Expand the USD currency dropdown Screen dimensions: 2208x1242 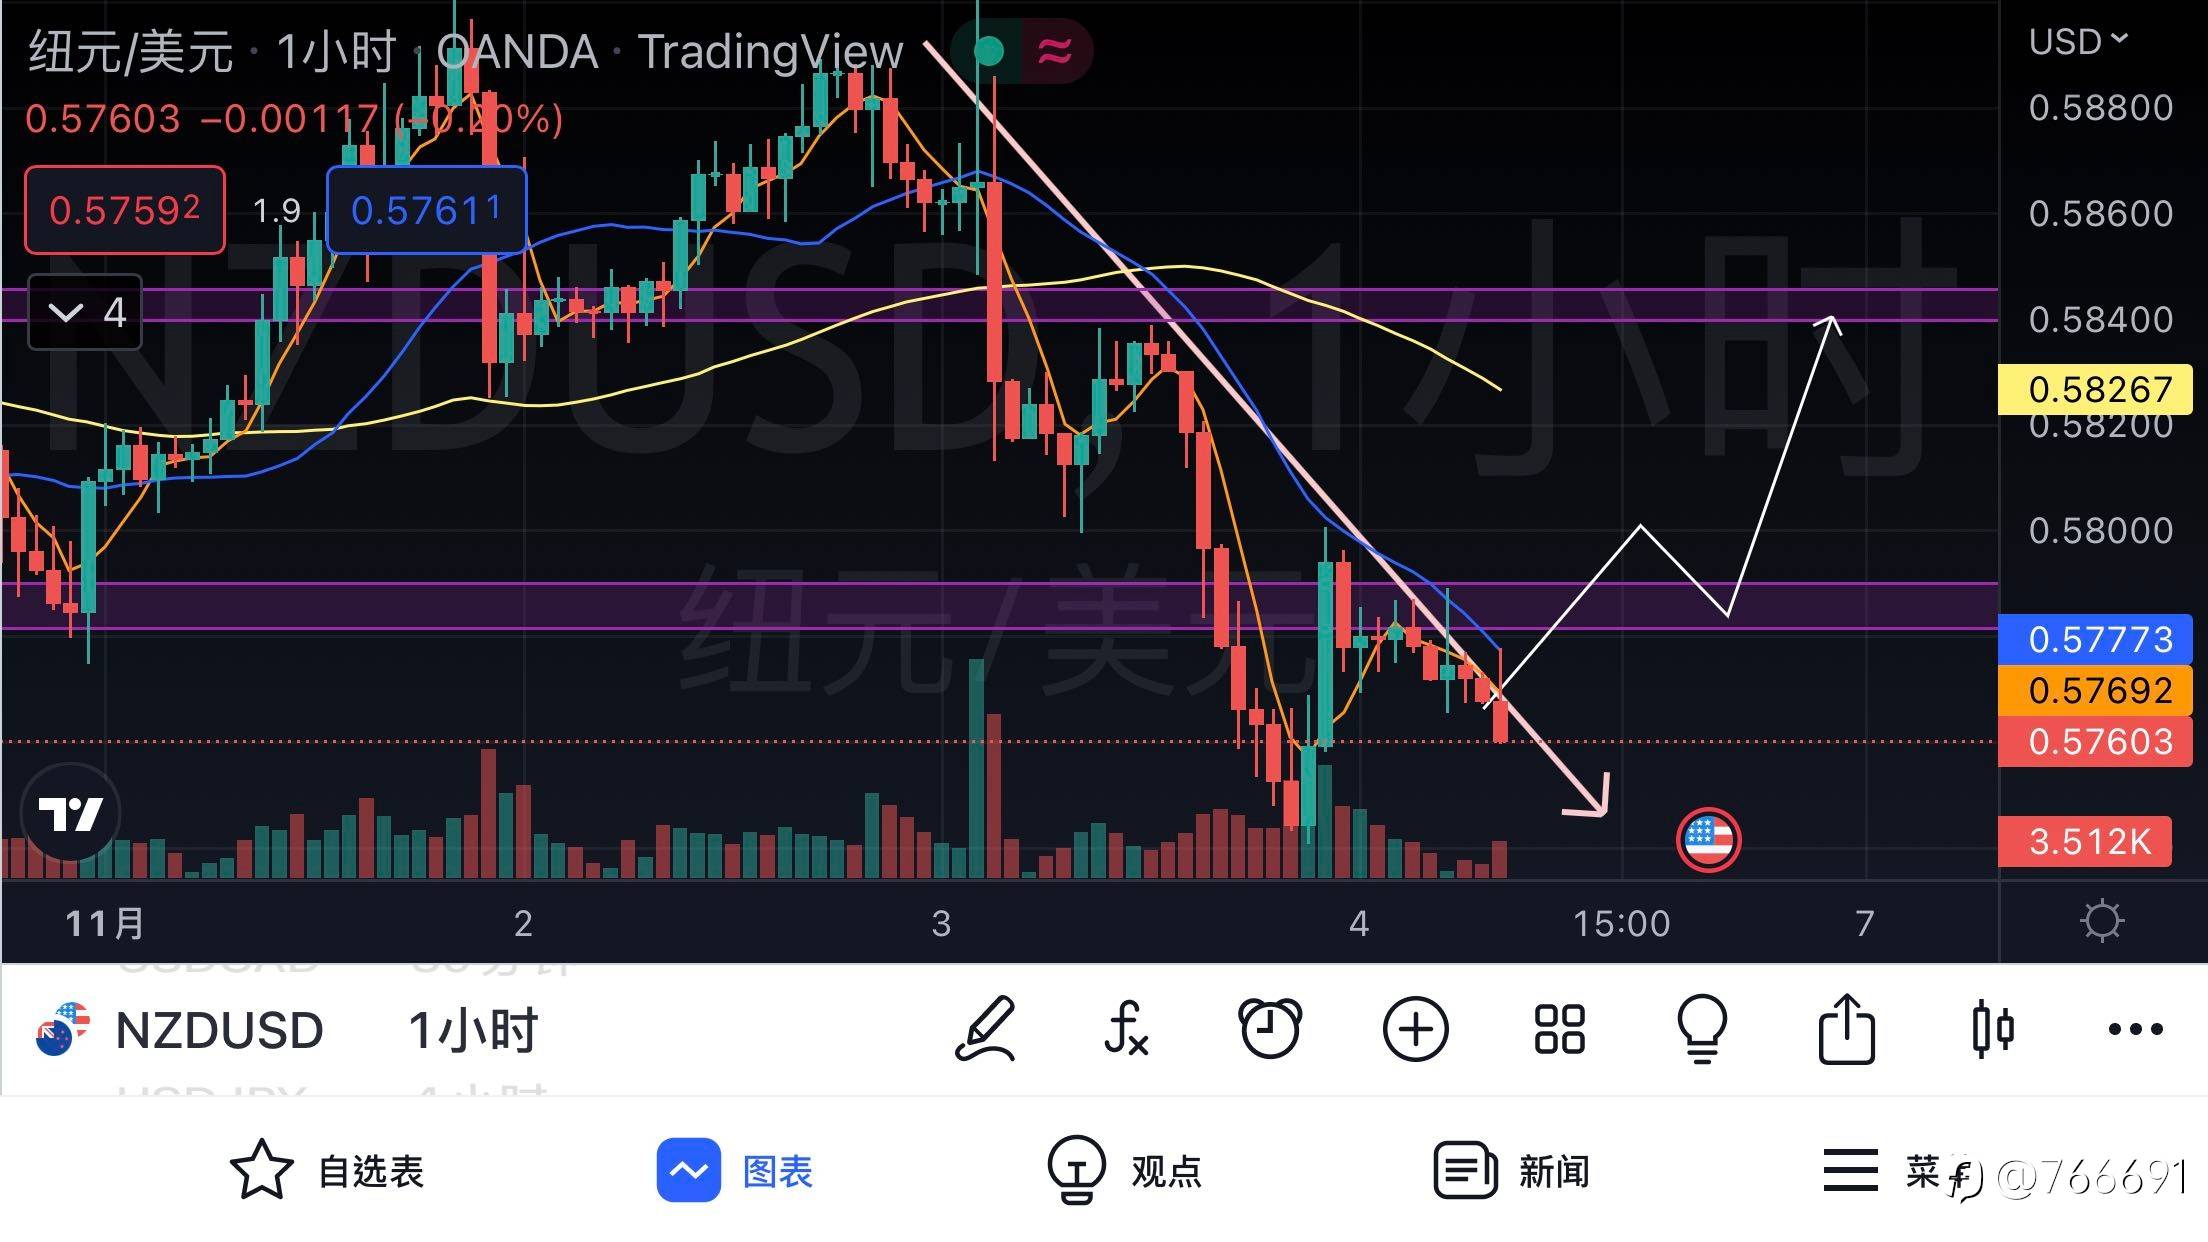point(2078,42)
